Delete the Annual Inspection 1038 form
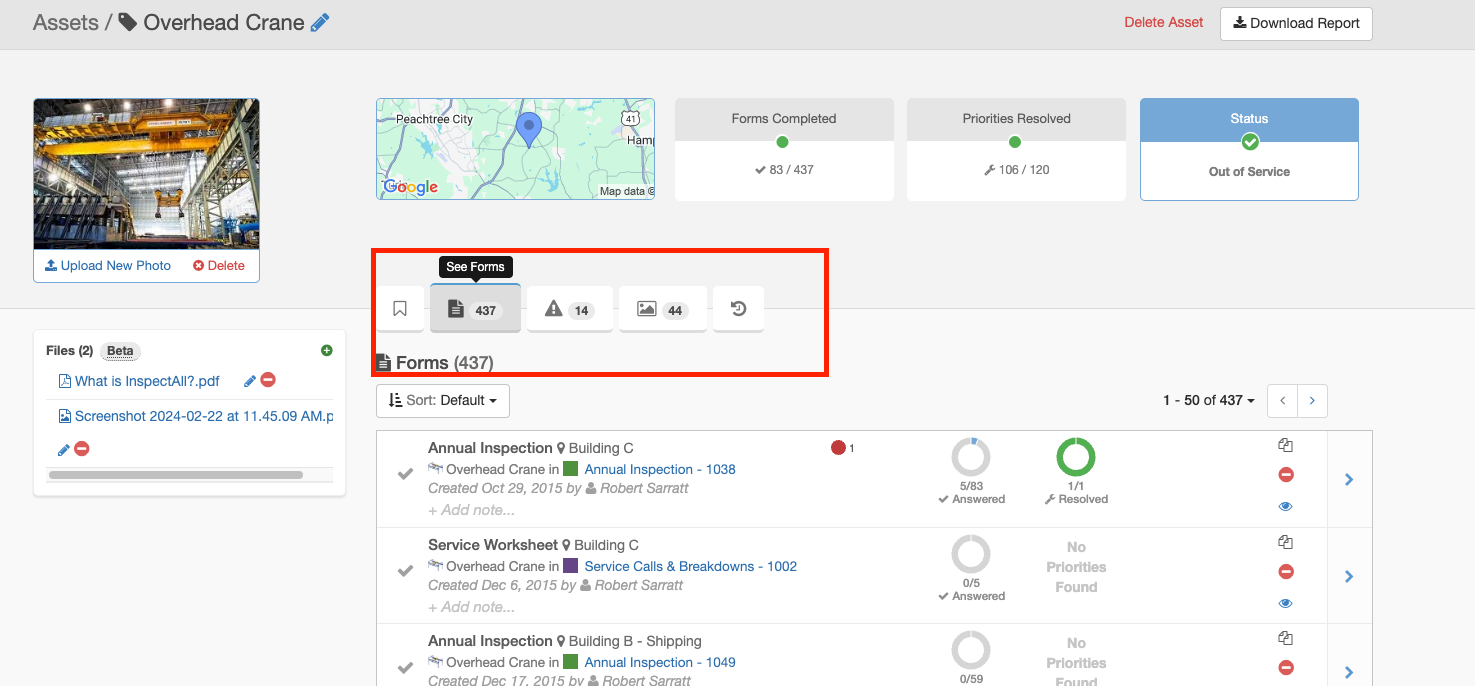 (x=1286, y=475)
